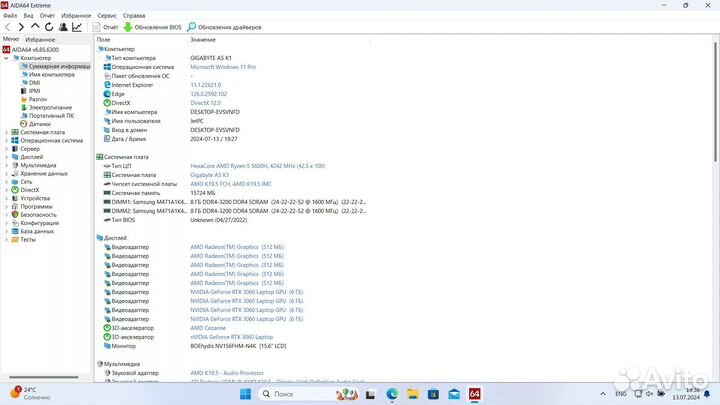This screenshot has height=405, width=720.
Task: Click the Forward navigation arrow in the toolbar
Action: pos(21,27)
